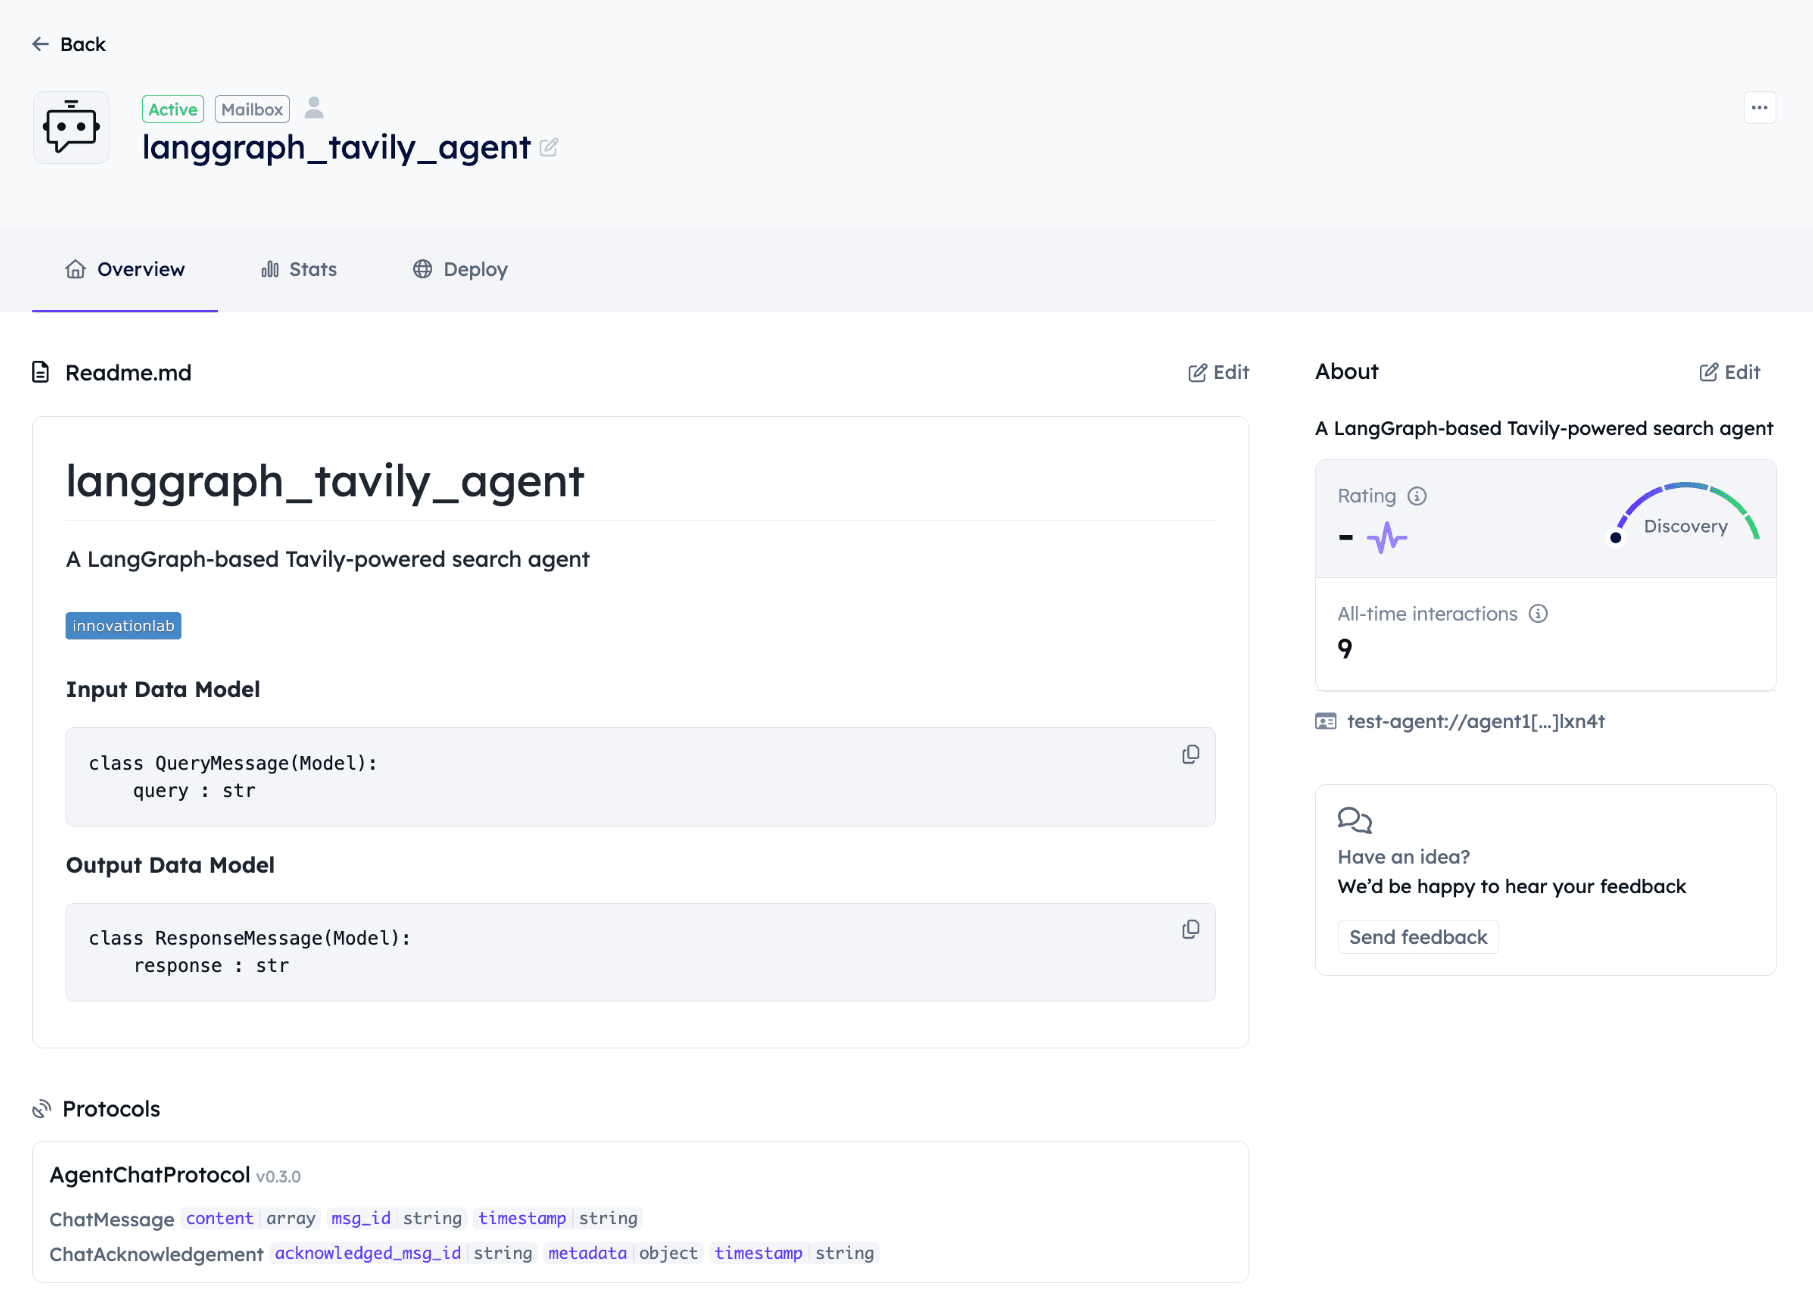Click the Output Data Model heading
This screenshot has width=1813, height=1304.
(170, 866)
